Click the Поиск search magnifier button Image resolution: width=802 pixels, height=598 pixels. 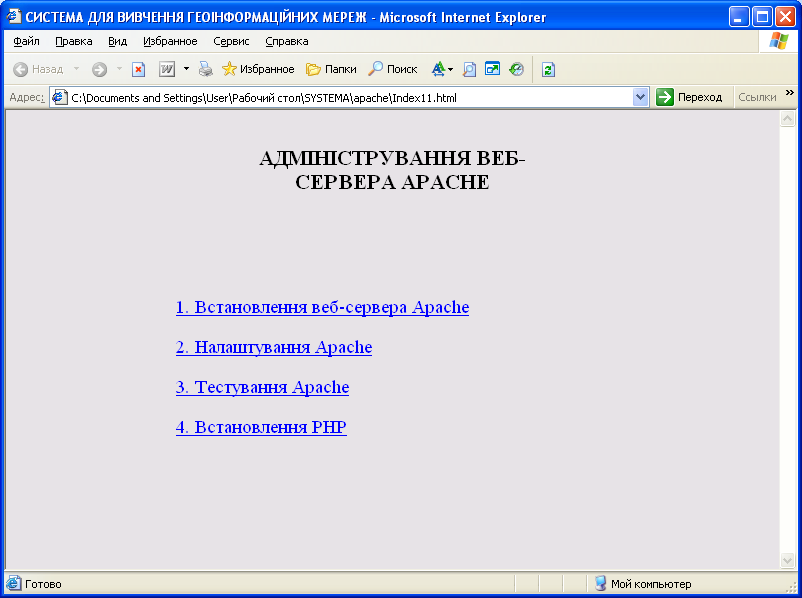pyautogui.click(x=392, y=69)
